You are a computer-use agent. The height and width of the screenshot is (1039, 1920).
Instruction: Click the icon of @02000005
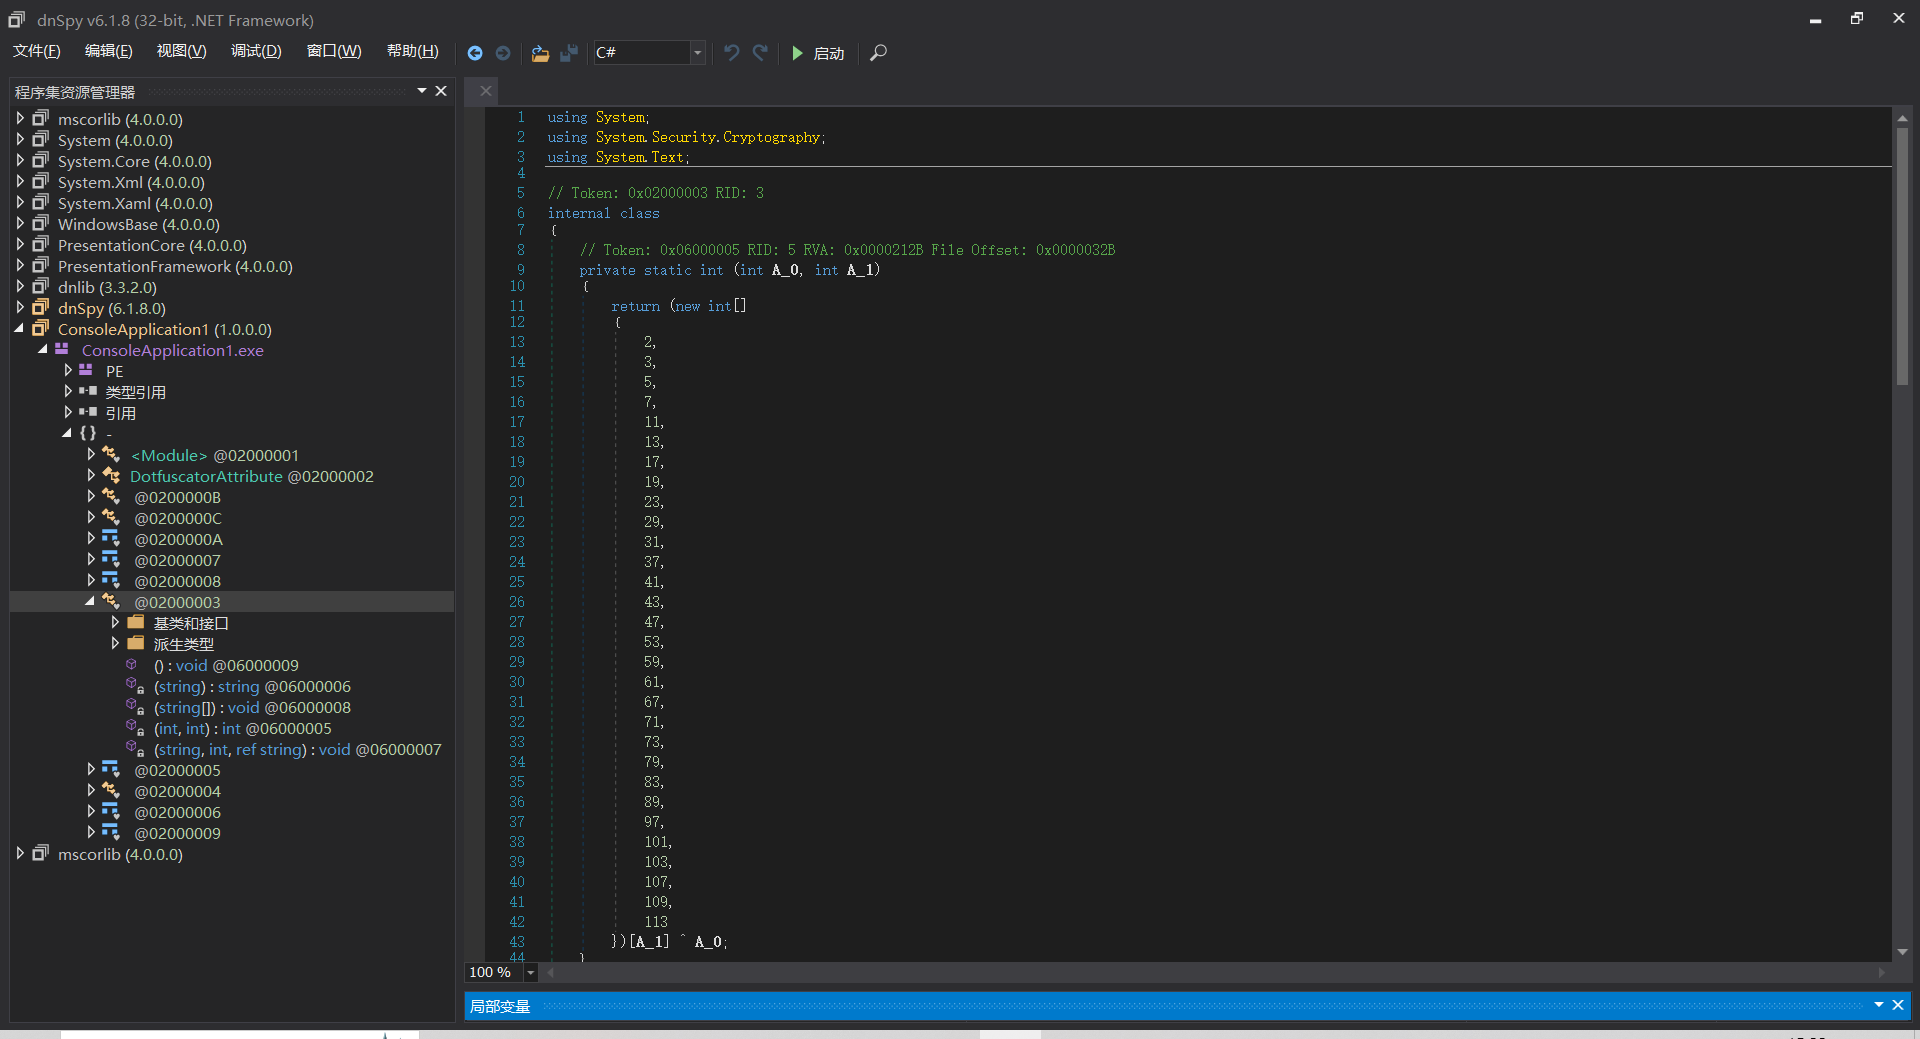111,769
